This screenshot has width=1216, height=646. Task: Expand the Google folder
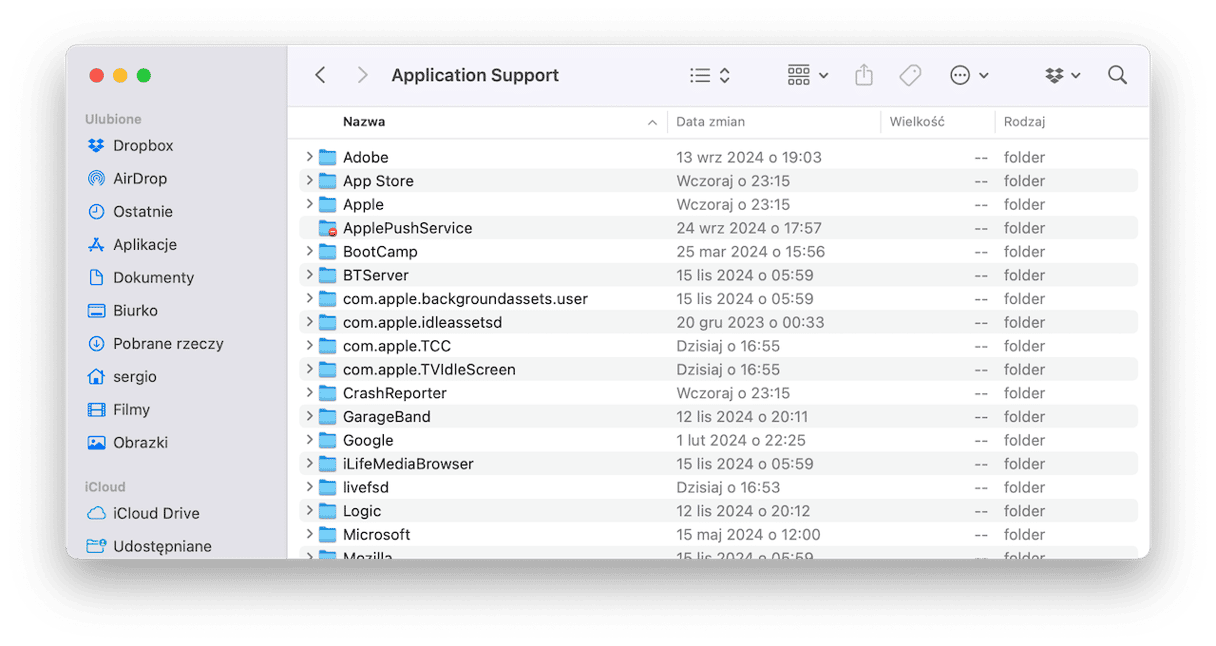309,440
